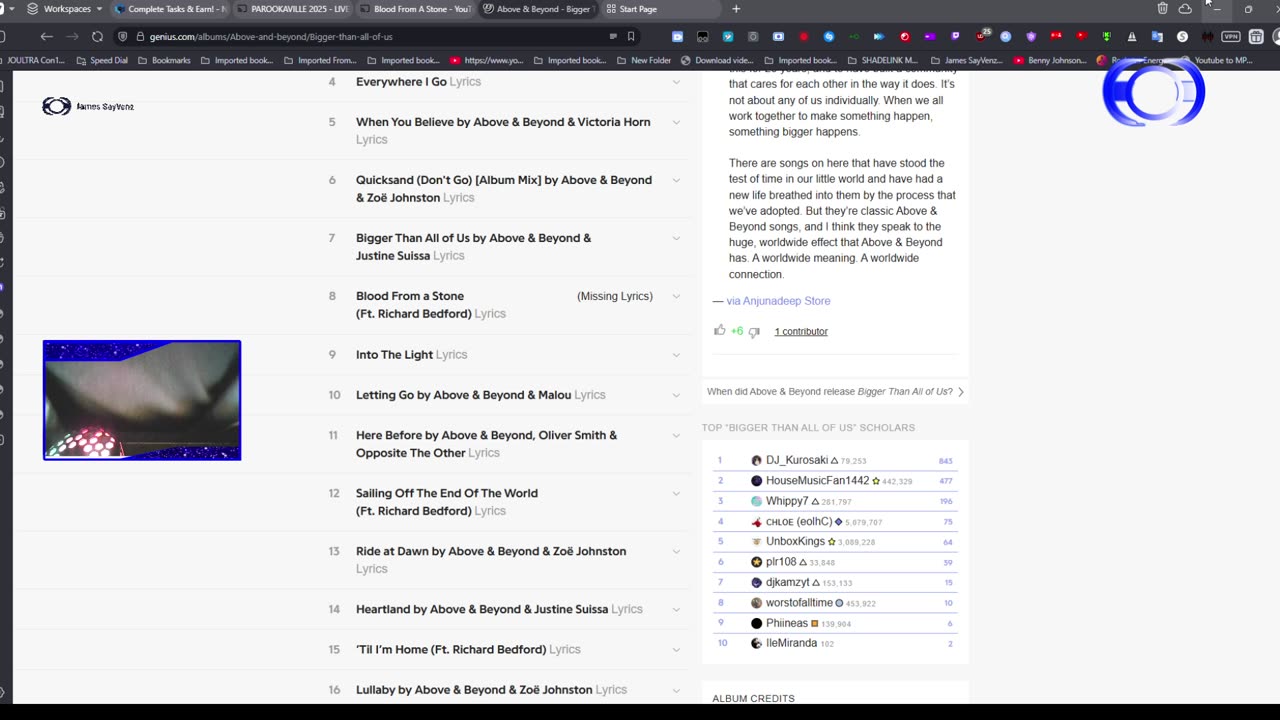Expand the Letting Go track chevron
This screenshot has height=720, width=1280.
click(x=676, y=395)
